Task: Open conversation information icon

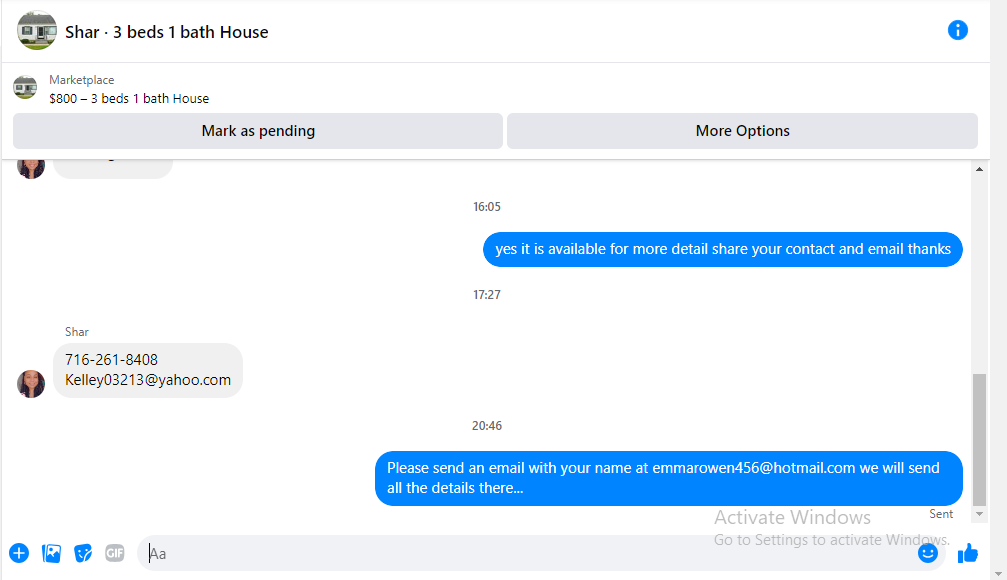Action: (x=957, y=30)
